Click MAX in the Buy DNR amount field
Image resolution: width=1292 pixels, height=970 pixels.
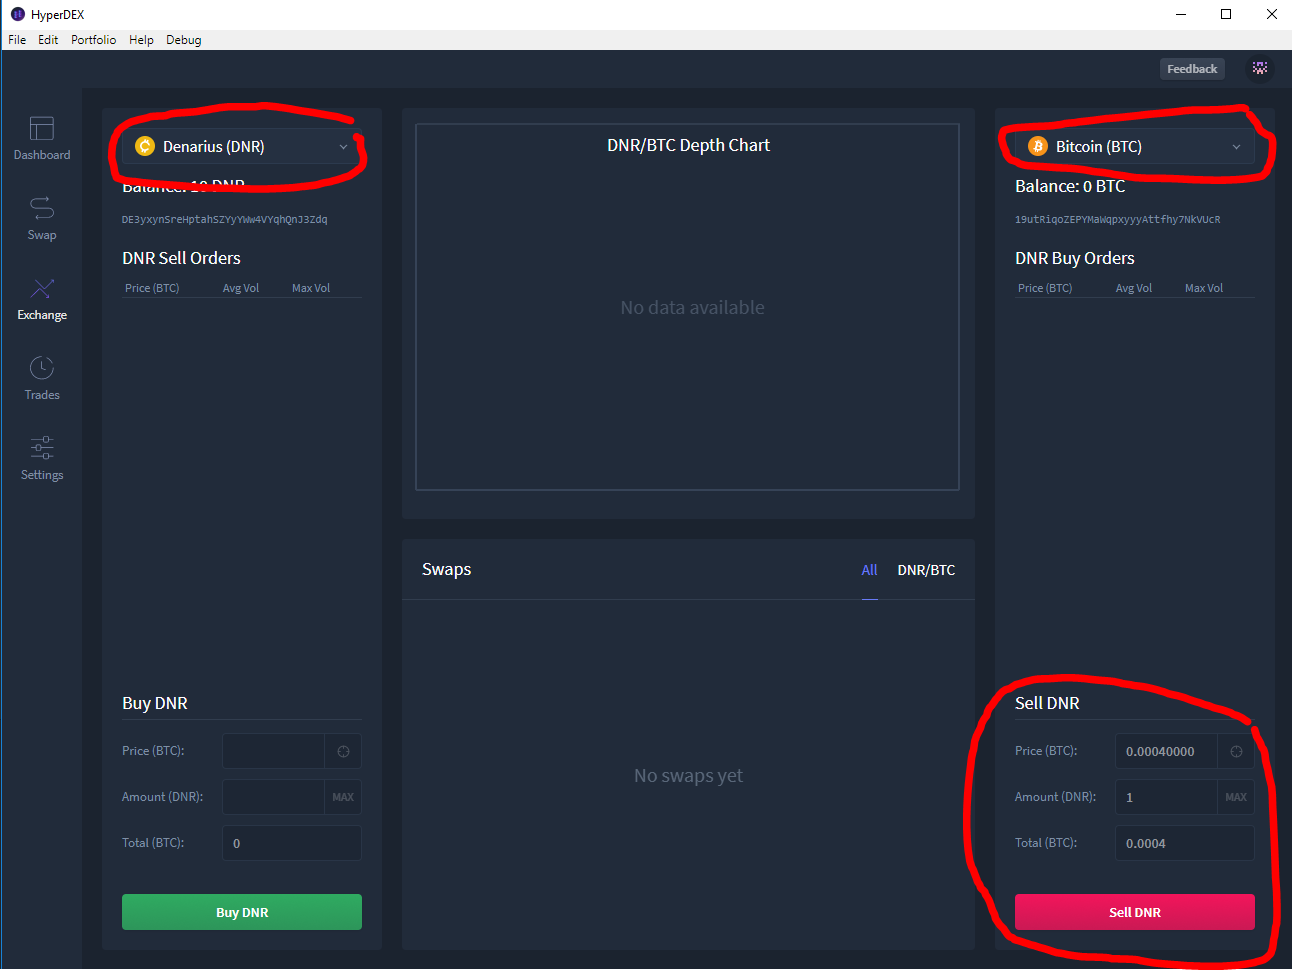[343, 797]
